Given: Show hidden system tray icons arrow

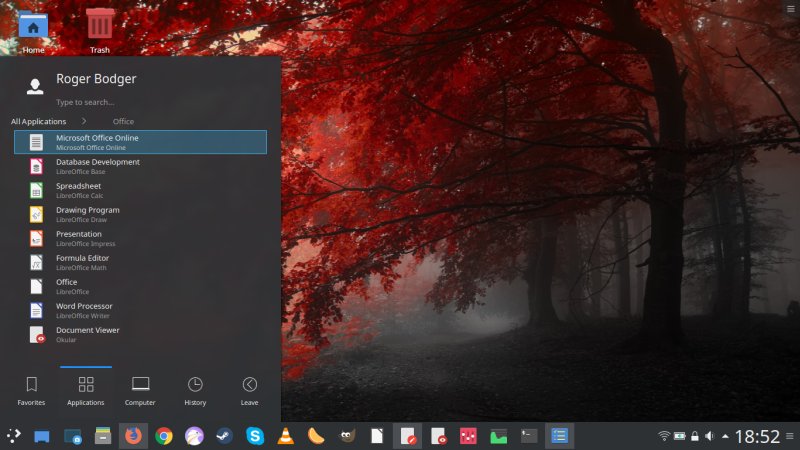Looking at the screenshot, I should (725, 436).
